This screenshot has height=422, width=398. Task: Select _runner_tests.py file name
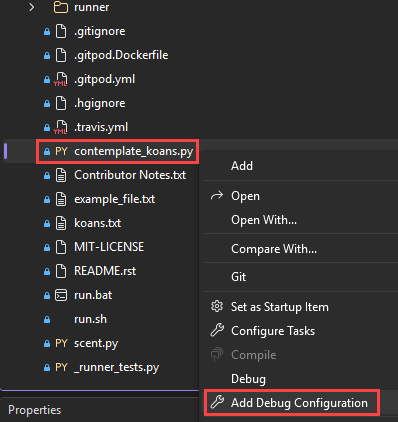(116, 368)
